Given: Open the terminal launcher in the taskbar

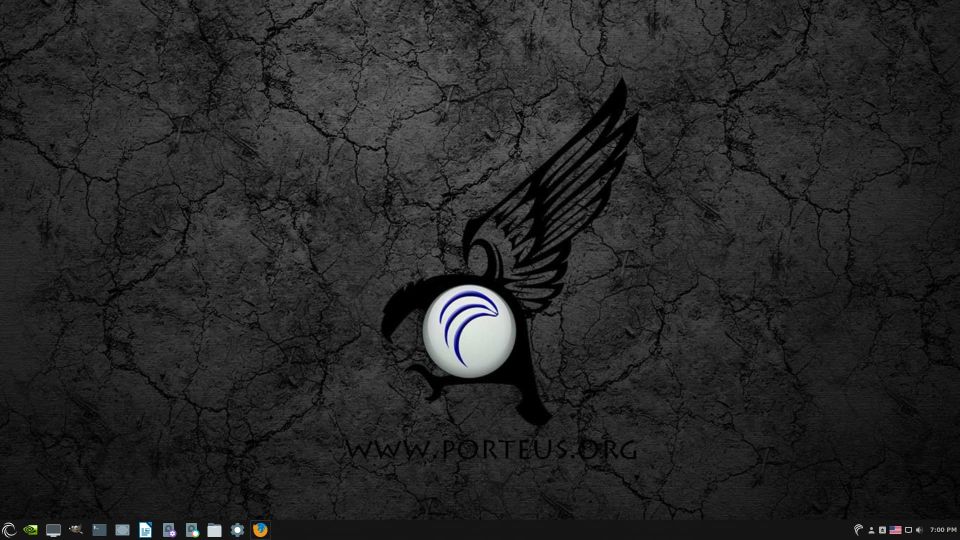Looking at the screenshot, I should coord(99,530).
